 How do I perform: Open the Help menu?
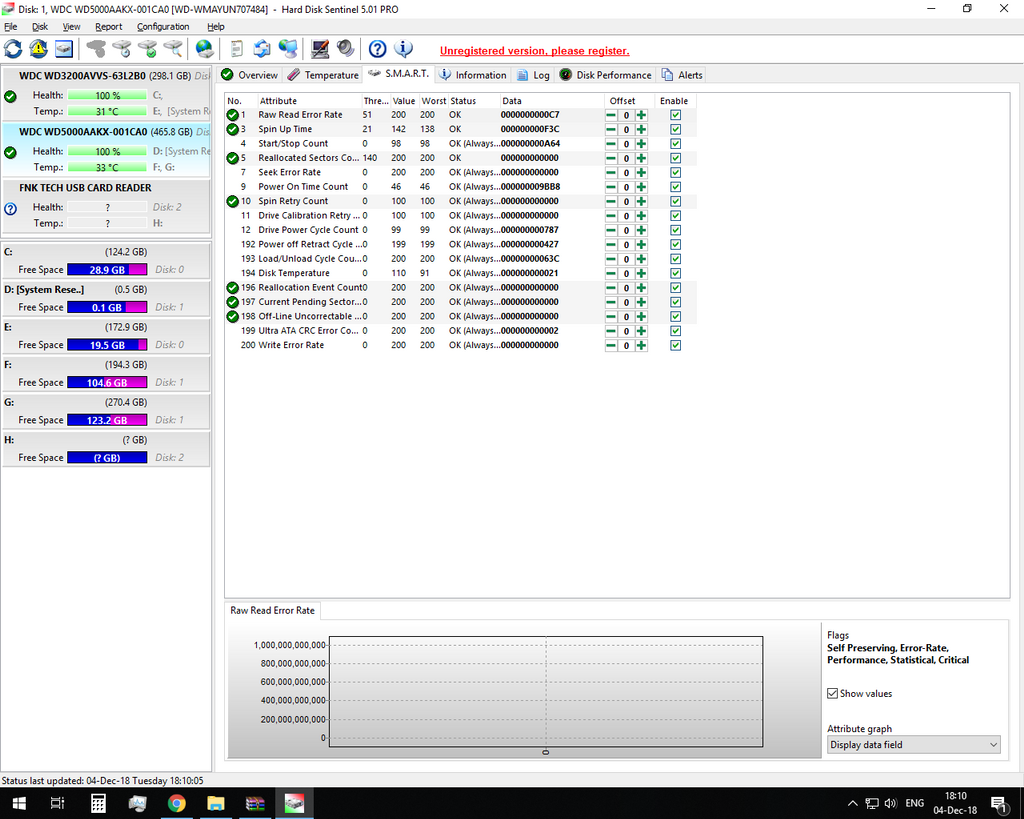click(x=216, y=27)
